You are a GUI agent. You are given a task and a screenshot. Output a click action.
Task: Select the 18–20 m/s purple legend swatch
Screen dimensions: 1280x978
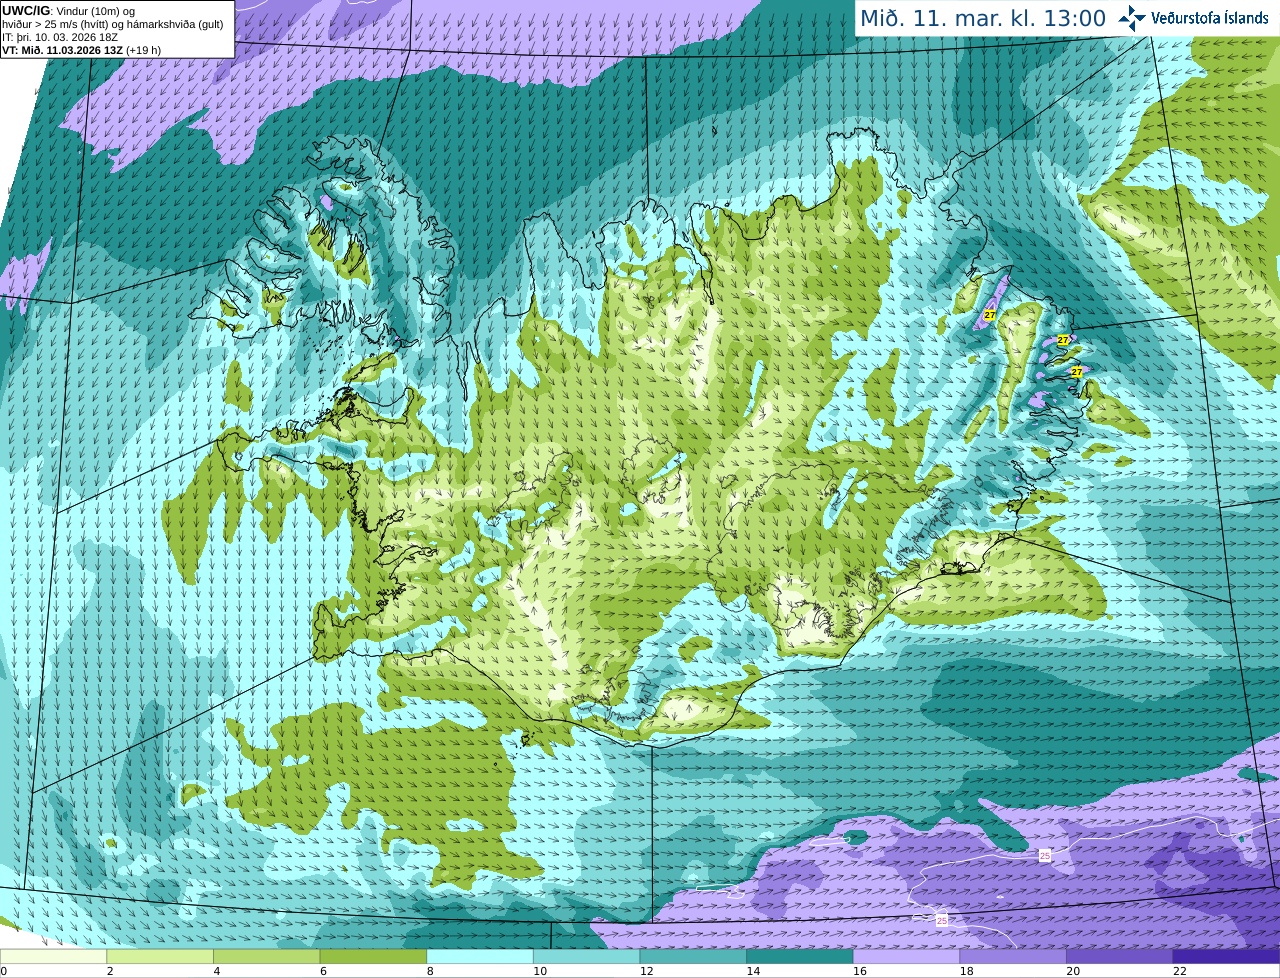(1013, 956)
